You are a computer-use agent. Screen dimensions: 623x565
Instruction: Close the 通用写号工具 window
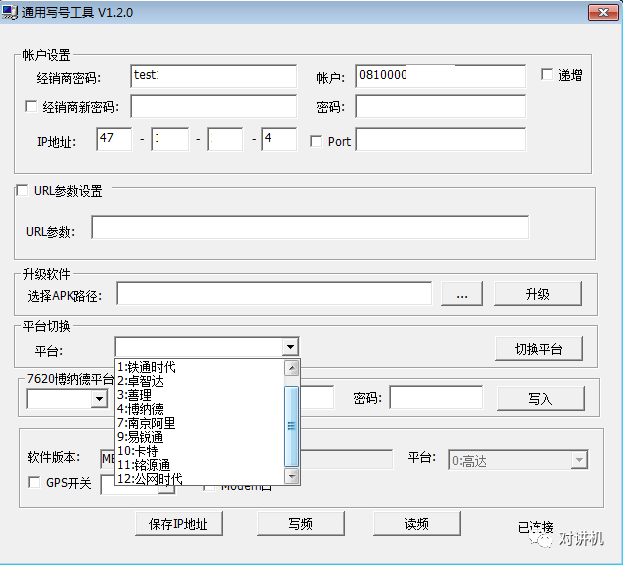point(603,12)
